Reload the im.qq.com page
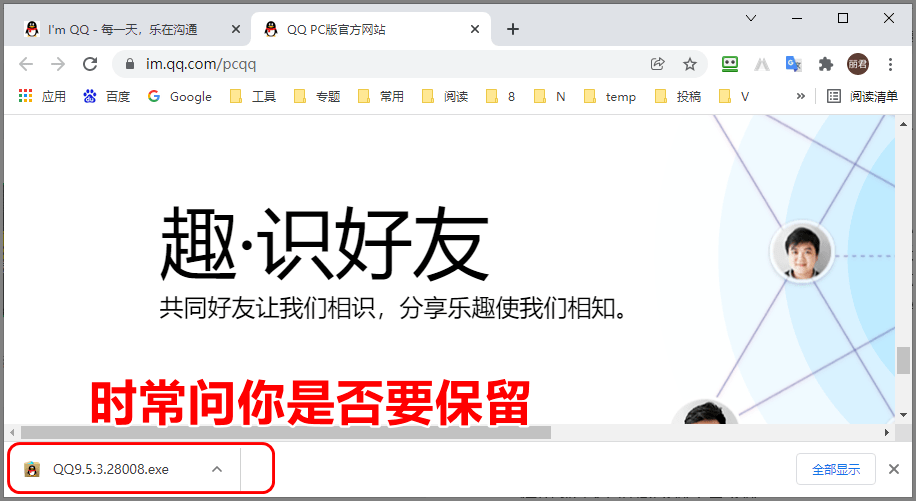Screen dimensions: 916x501 [89, 64]
